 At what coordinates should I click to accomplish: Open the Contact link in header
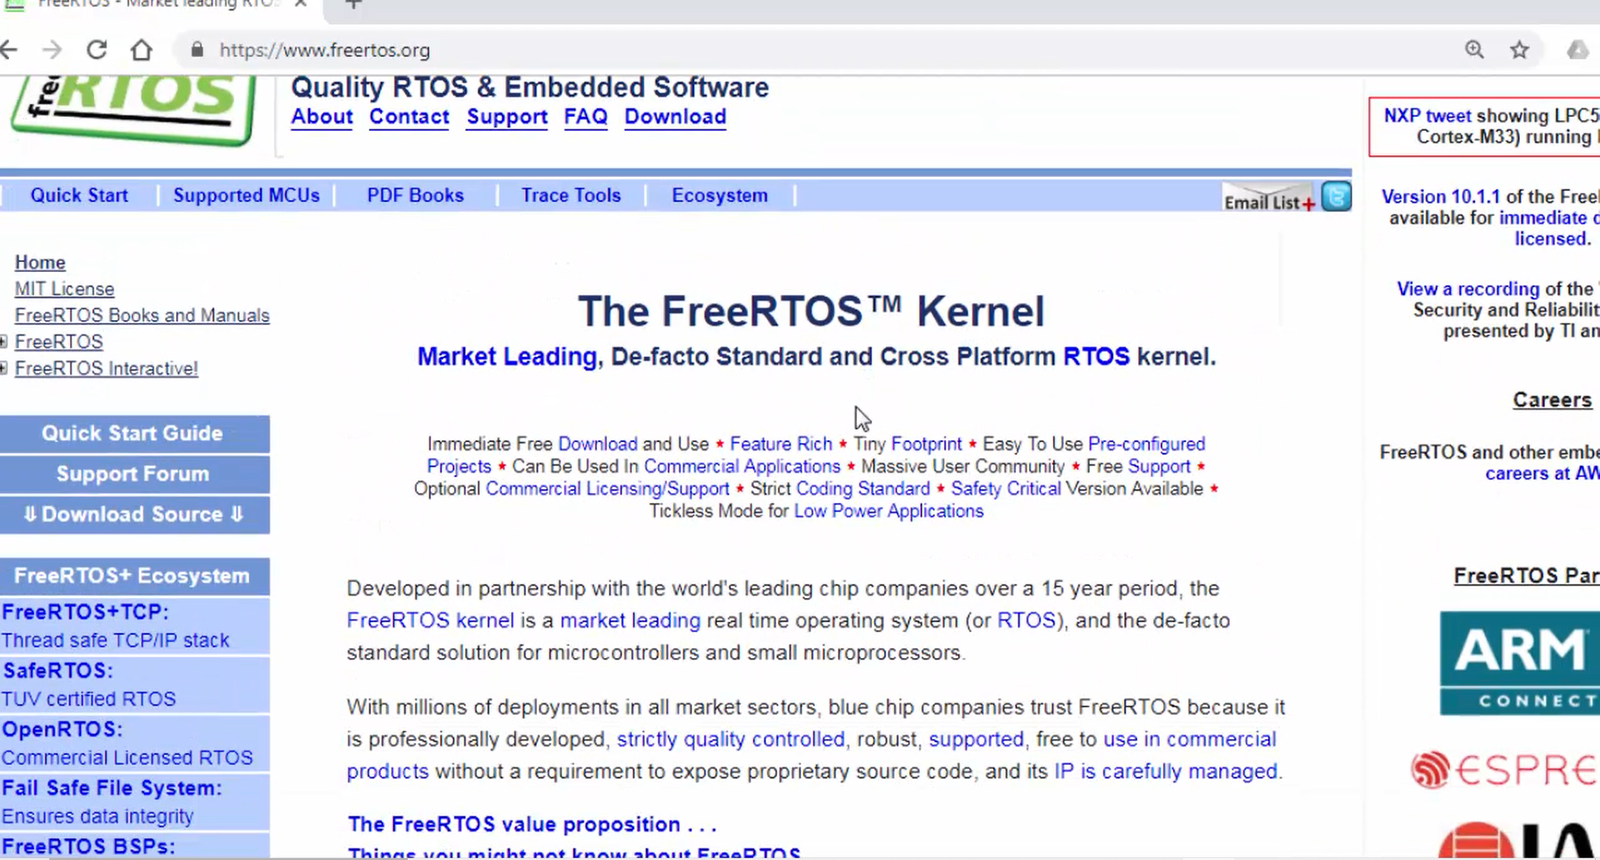tap(409, 117)
